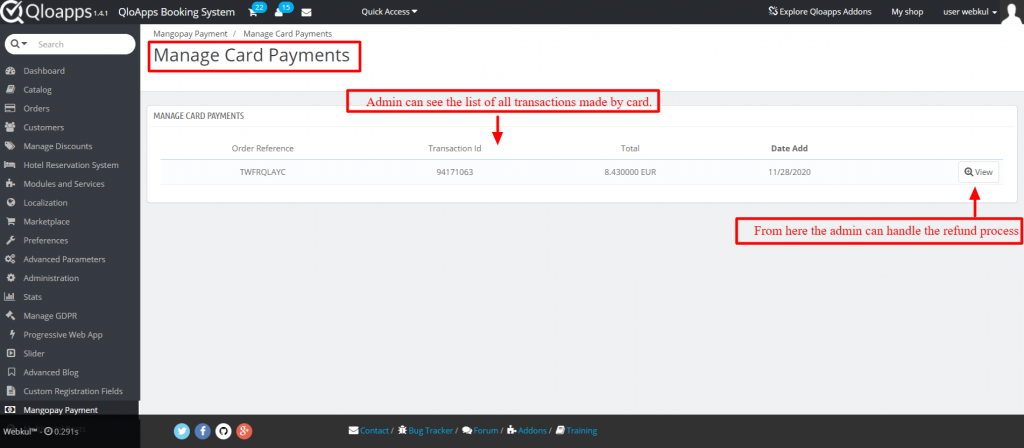Open the Marketplace menu item
Screen dimensions: 1024x448
(46, 221)
